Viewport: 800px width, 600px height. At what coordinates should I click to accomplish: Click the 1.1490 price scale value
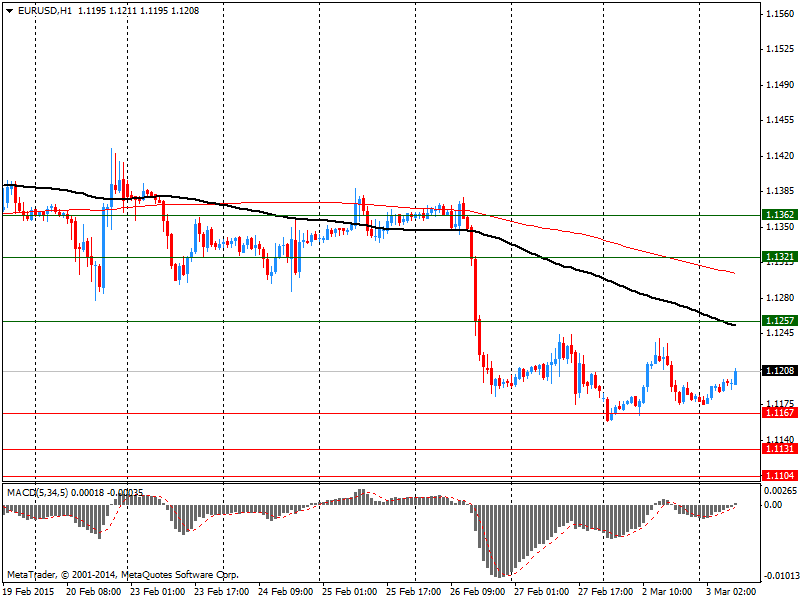click(781, 85)
